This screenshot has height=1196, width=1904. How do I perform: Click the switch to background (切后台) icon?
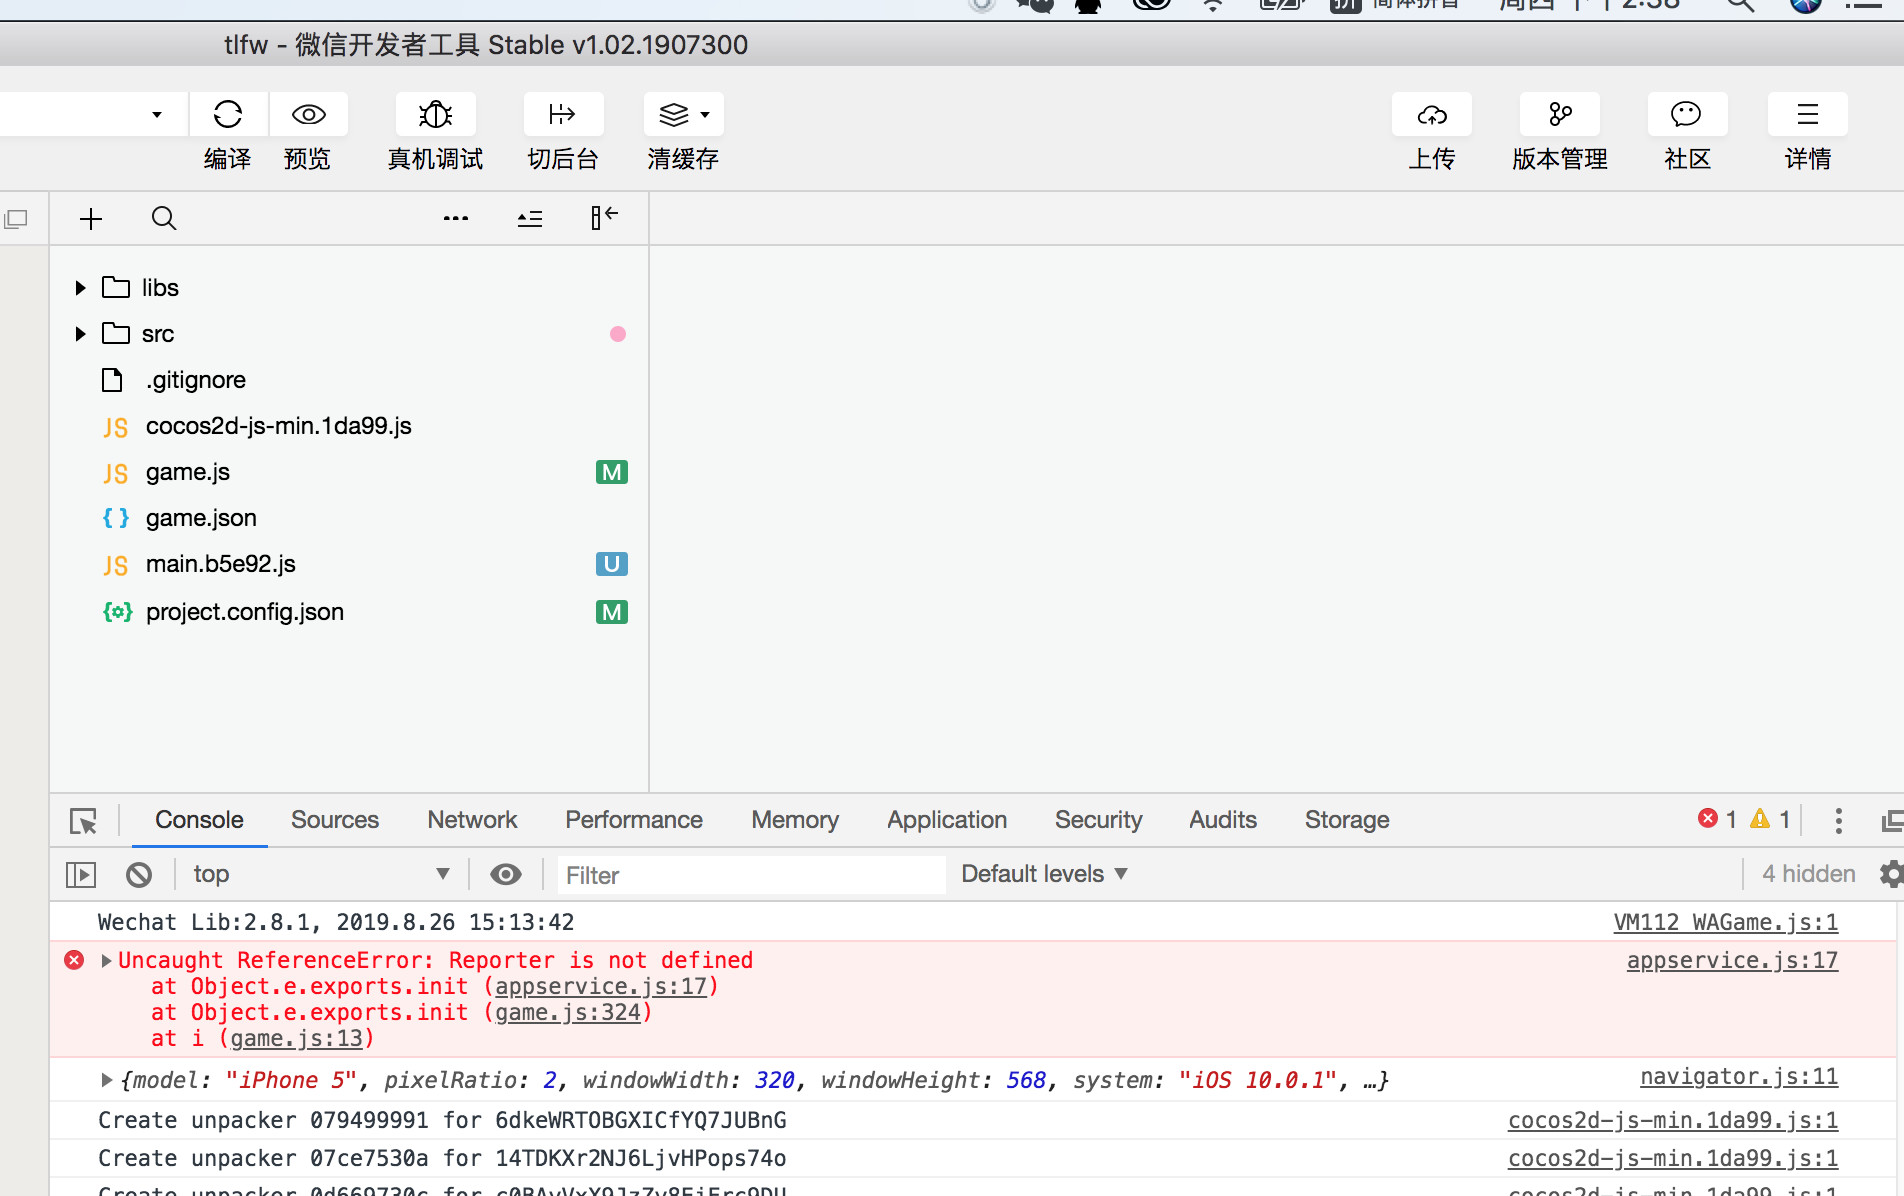(563, 115)
